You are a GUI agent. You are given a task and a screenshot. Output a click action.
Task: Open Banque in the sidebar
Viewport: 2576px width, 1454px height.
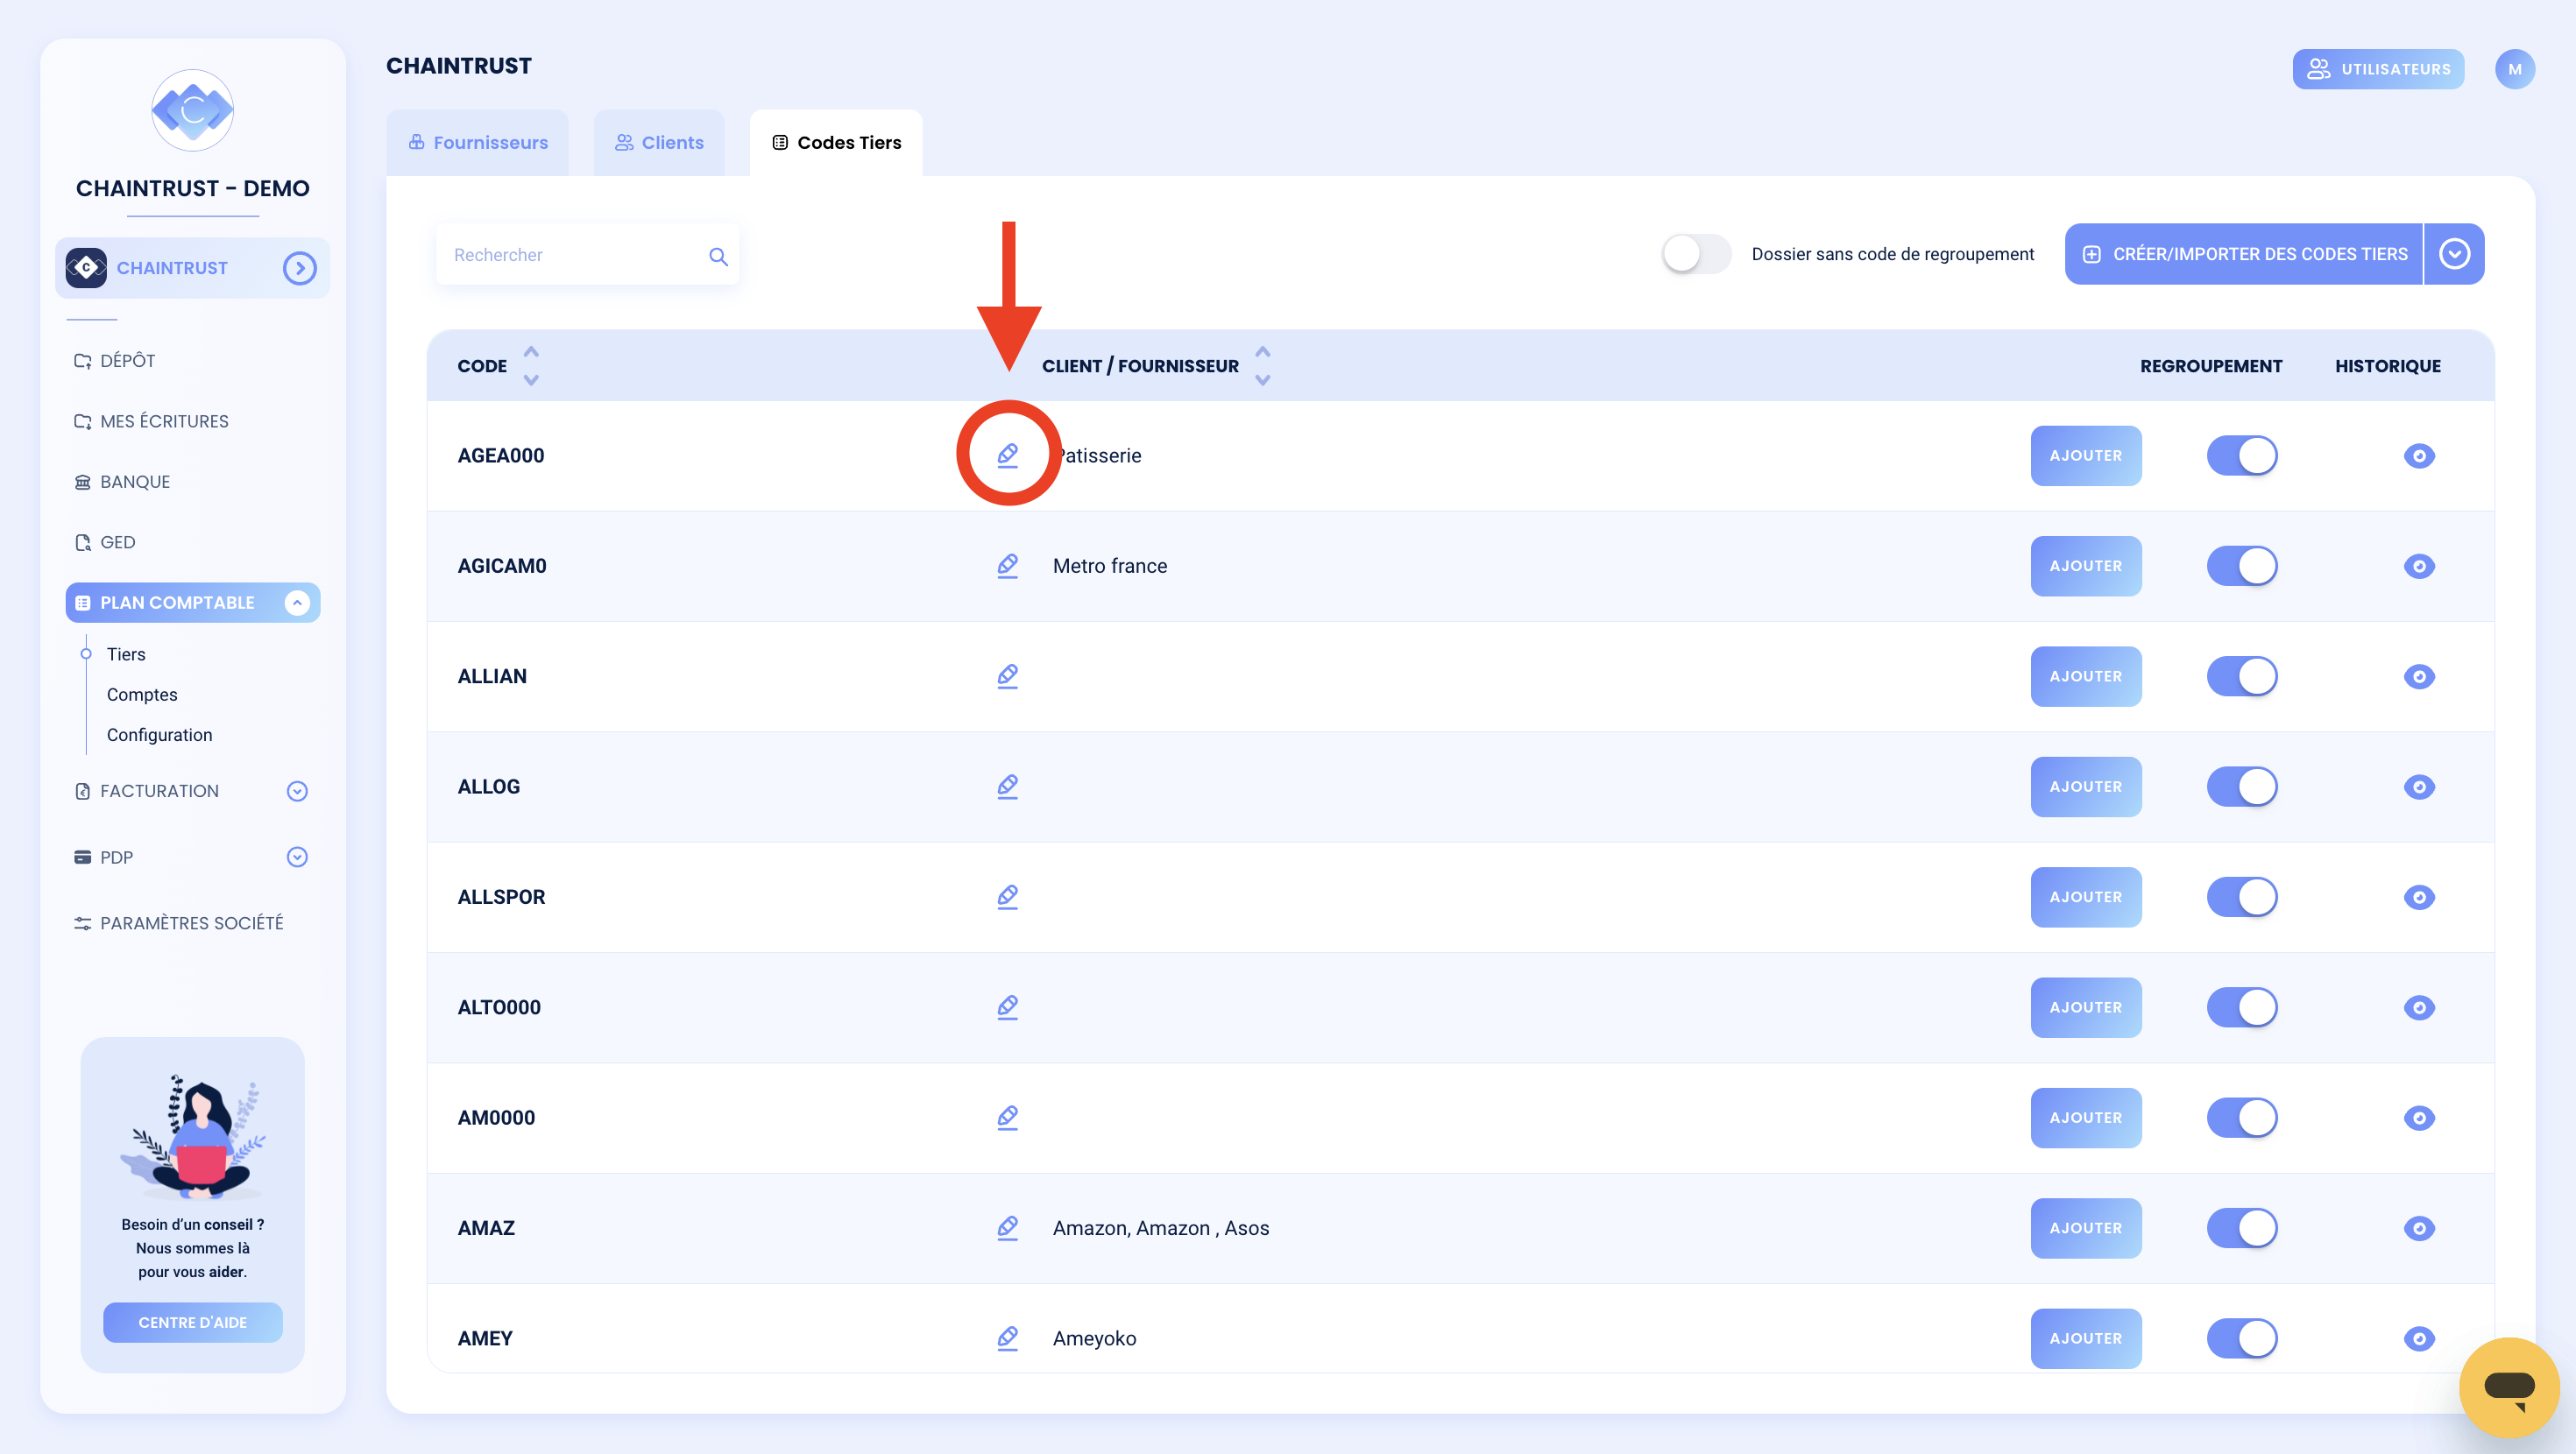(122, 482)
